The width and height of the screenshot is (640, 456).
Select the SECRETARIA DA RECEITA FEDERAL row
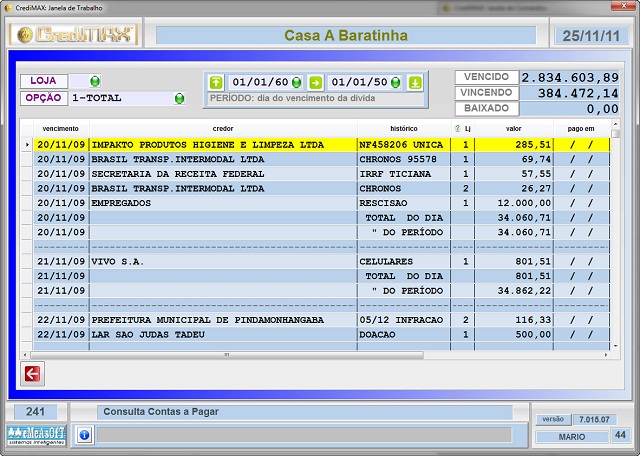pos(223,173)
